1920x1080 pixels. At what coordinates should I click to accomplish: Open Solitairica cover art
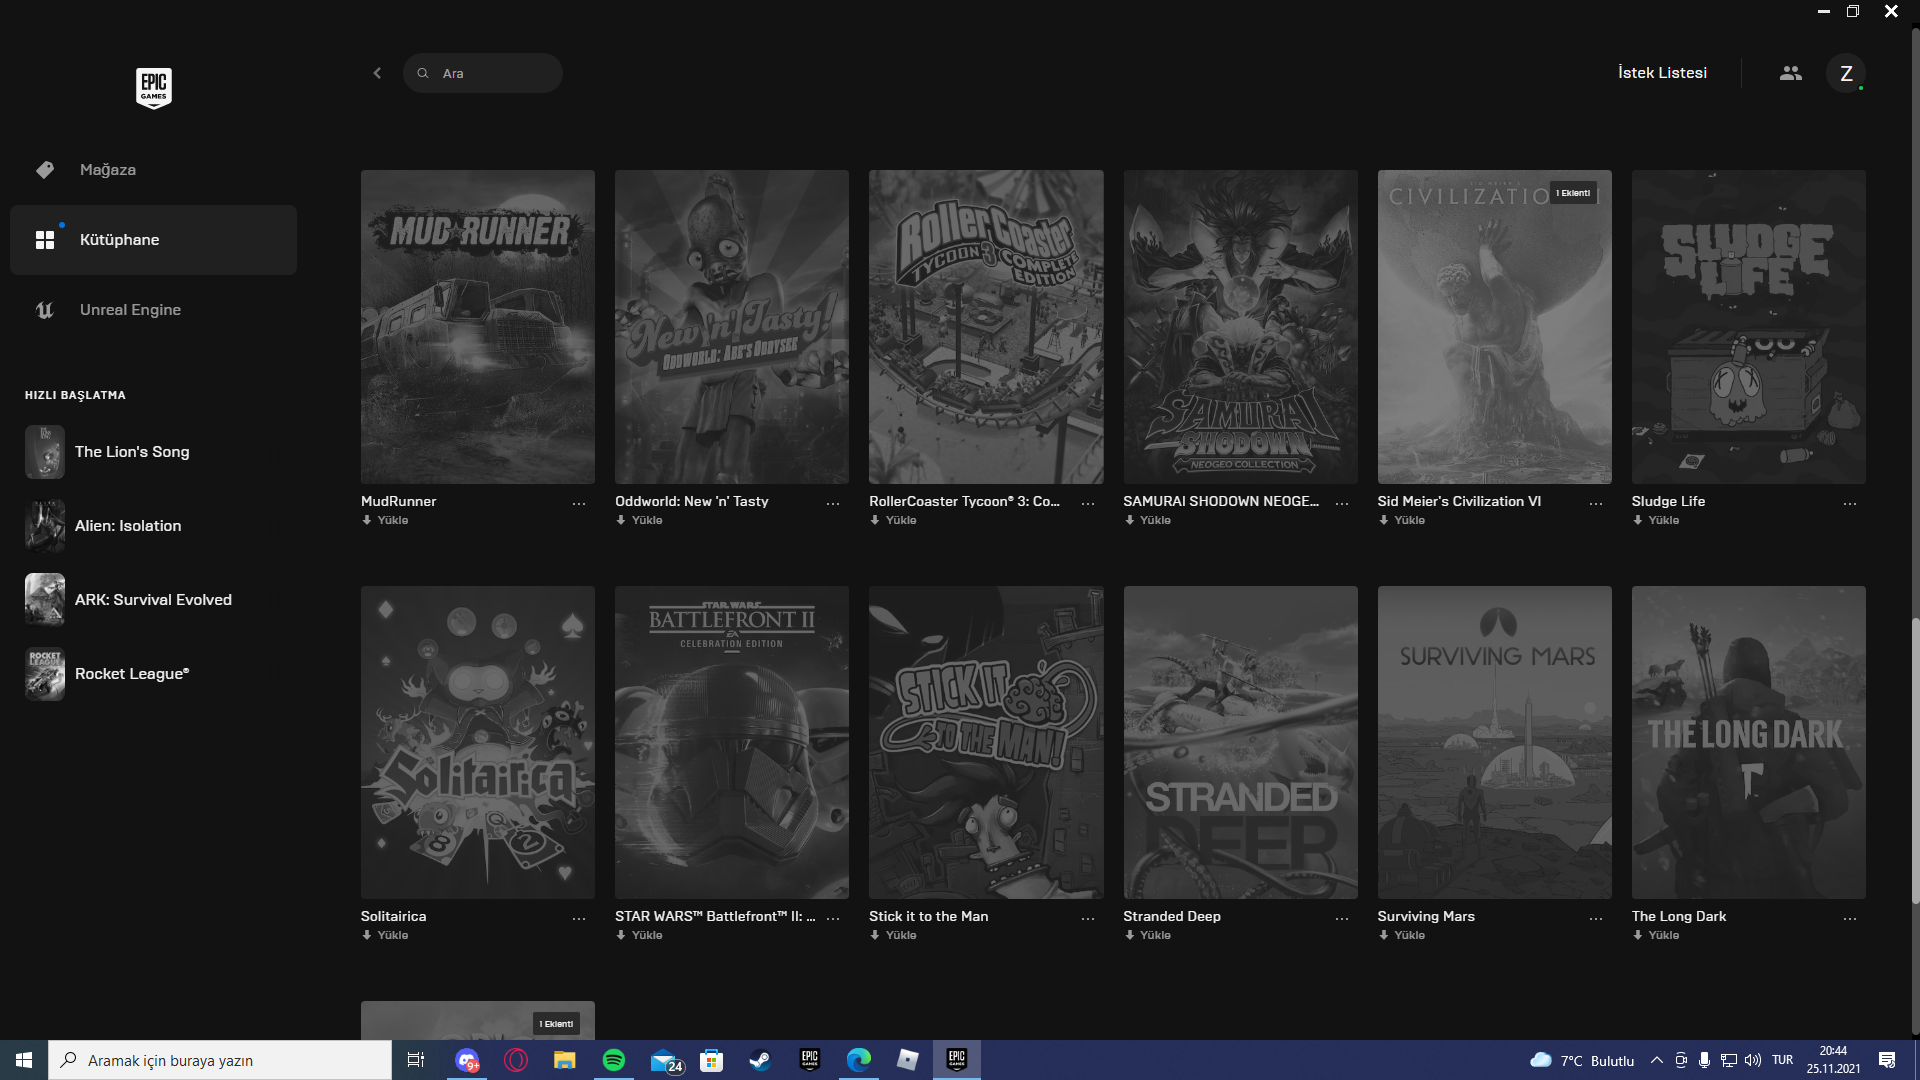[478, 742]
